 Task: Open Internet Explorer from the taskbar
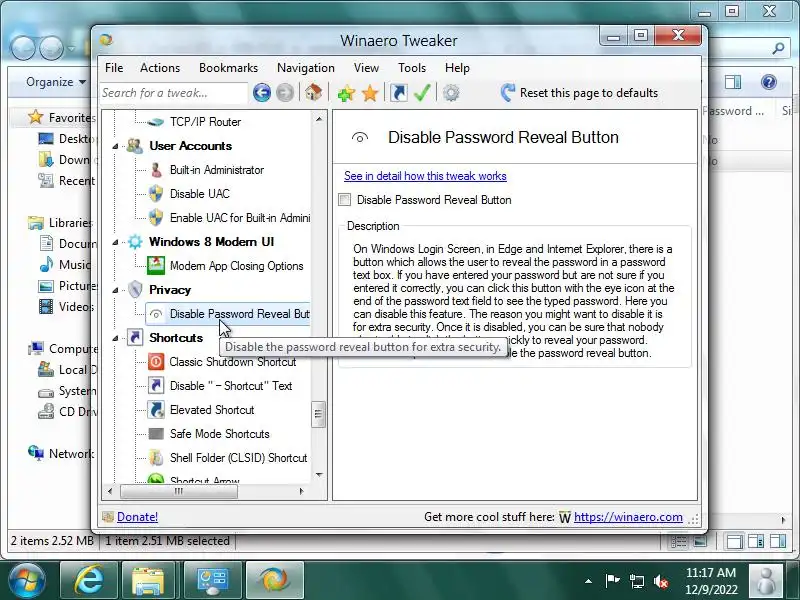point(89,580)
